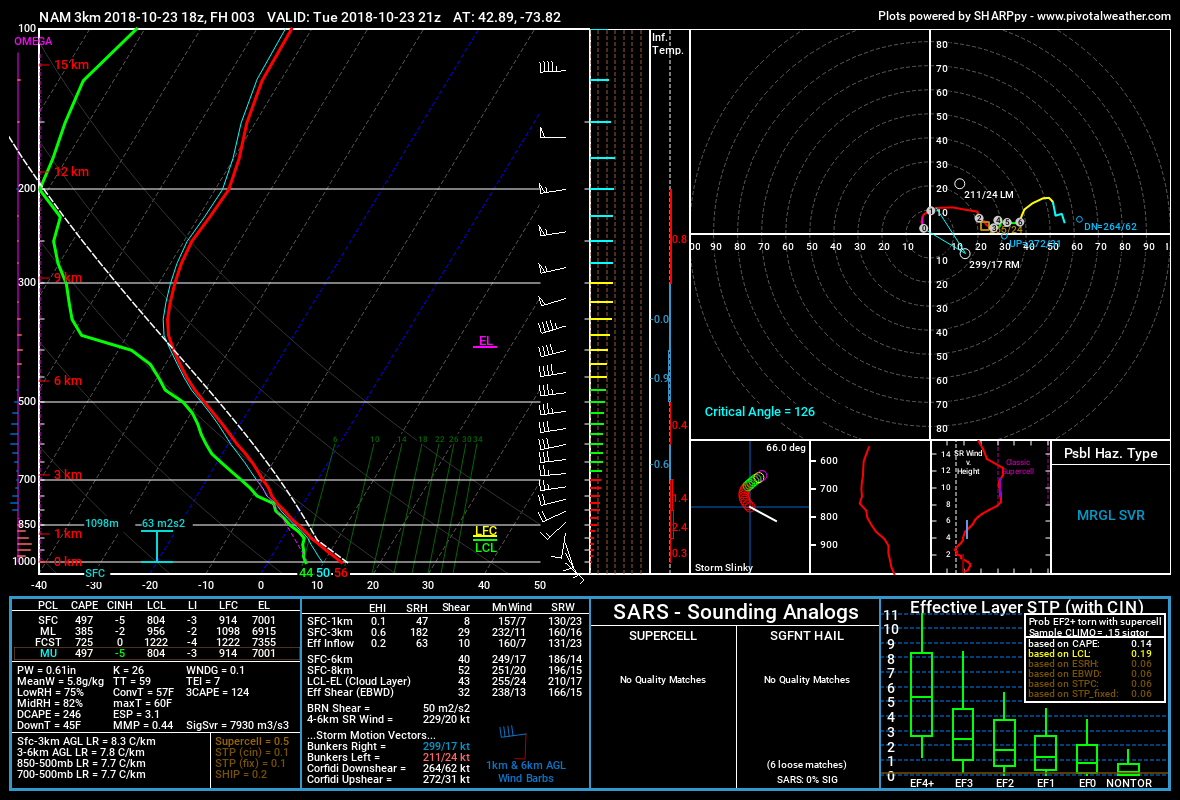The width and height of the screenshot is (1180, 800).
Task: Click the "Supercell = 0.5" index
Action: (252, 741)
